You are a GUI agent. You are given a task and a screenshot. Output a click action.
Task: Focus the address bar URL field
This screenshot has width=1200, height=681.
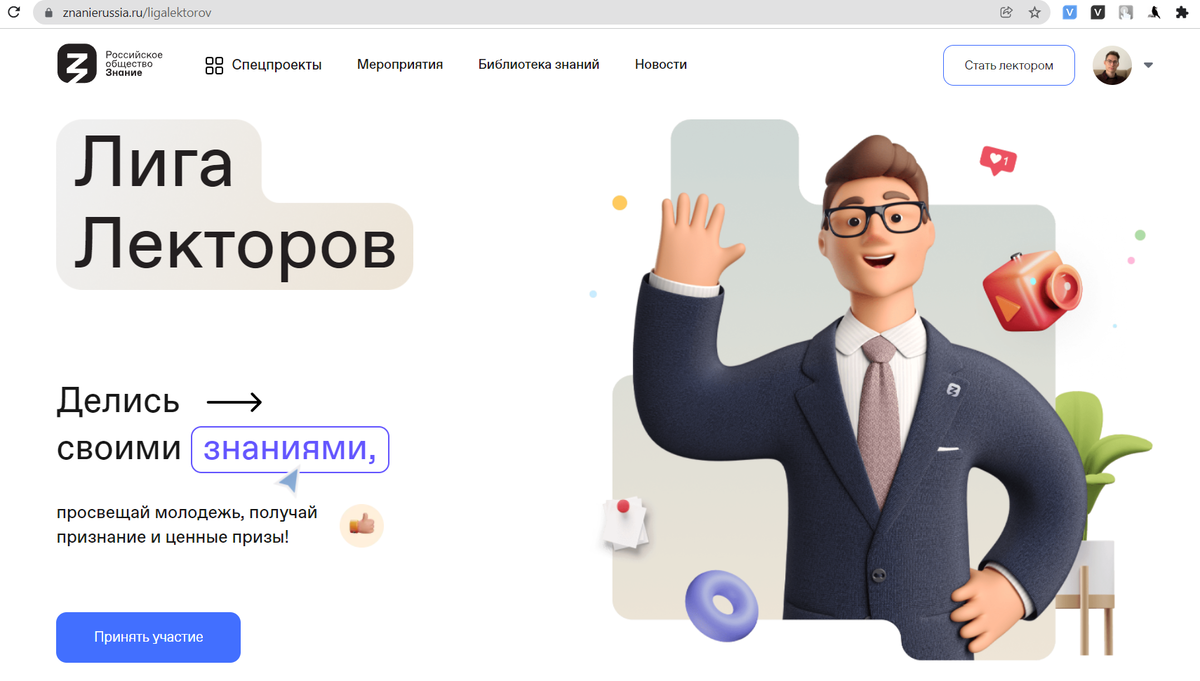pyautogui.click(x=520, y=13)
